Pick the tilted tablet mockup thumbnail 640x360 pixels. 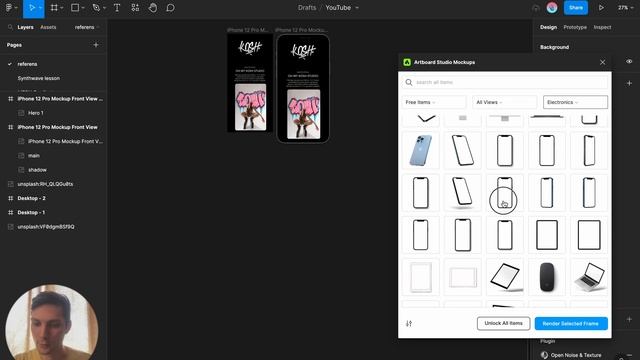pos(505,277)
